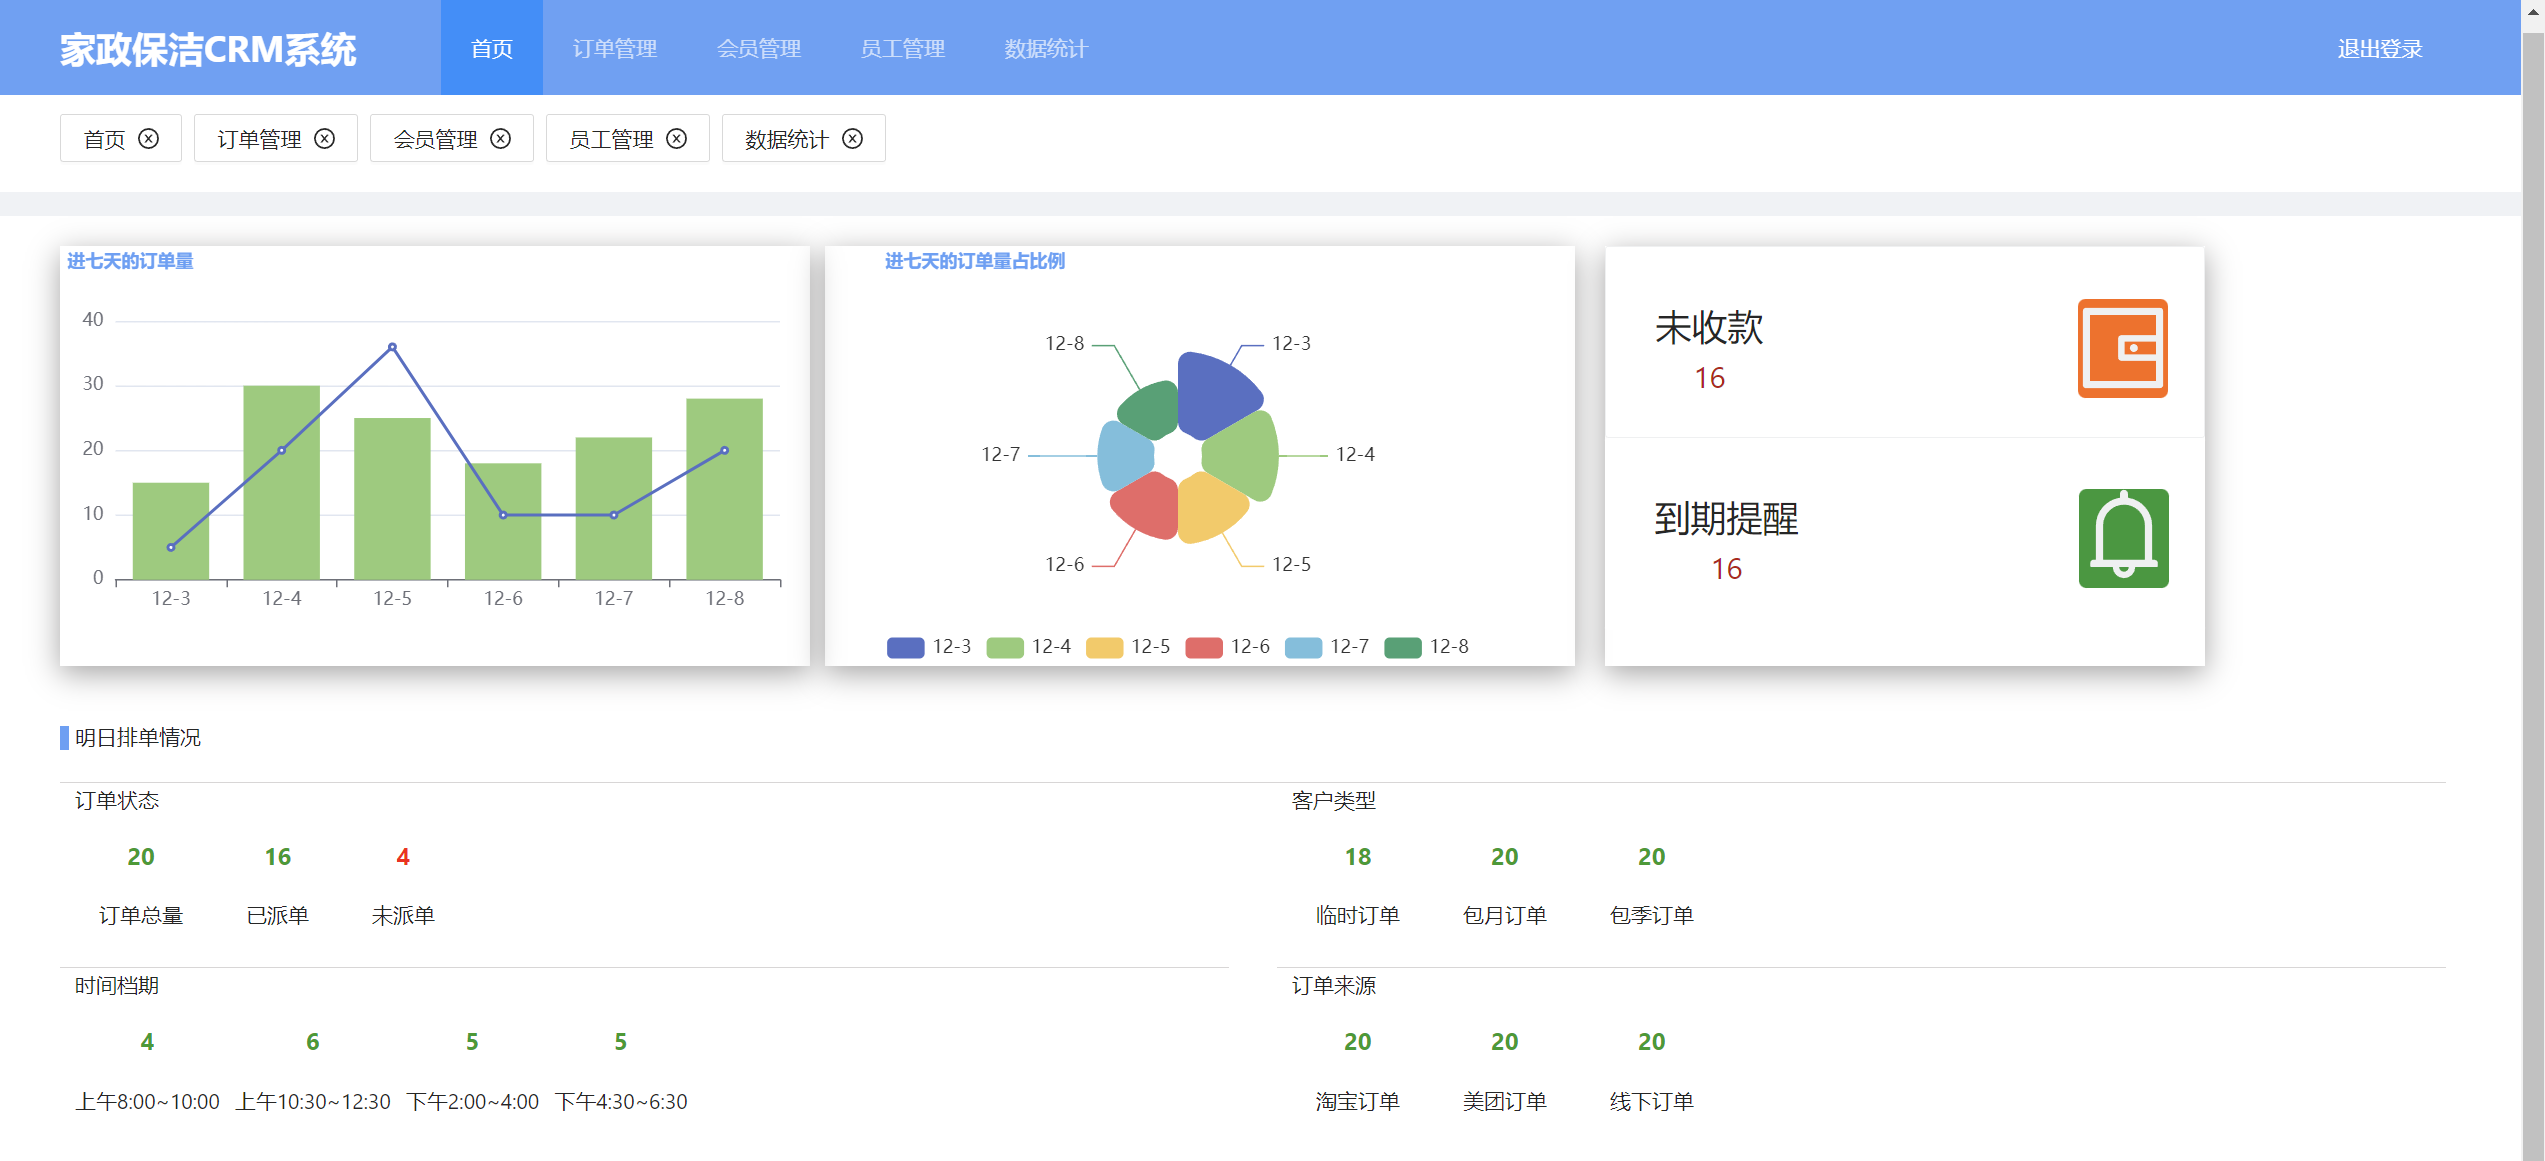Click the 进七天的订单量 chart title
2545x1161 pixels.
pos(130,261)
